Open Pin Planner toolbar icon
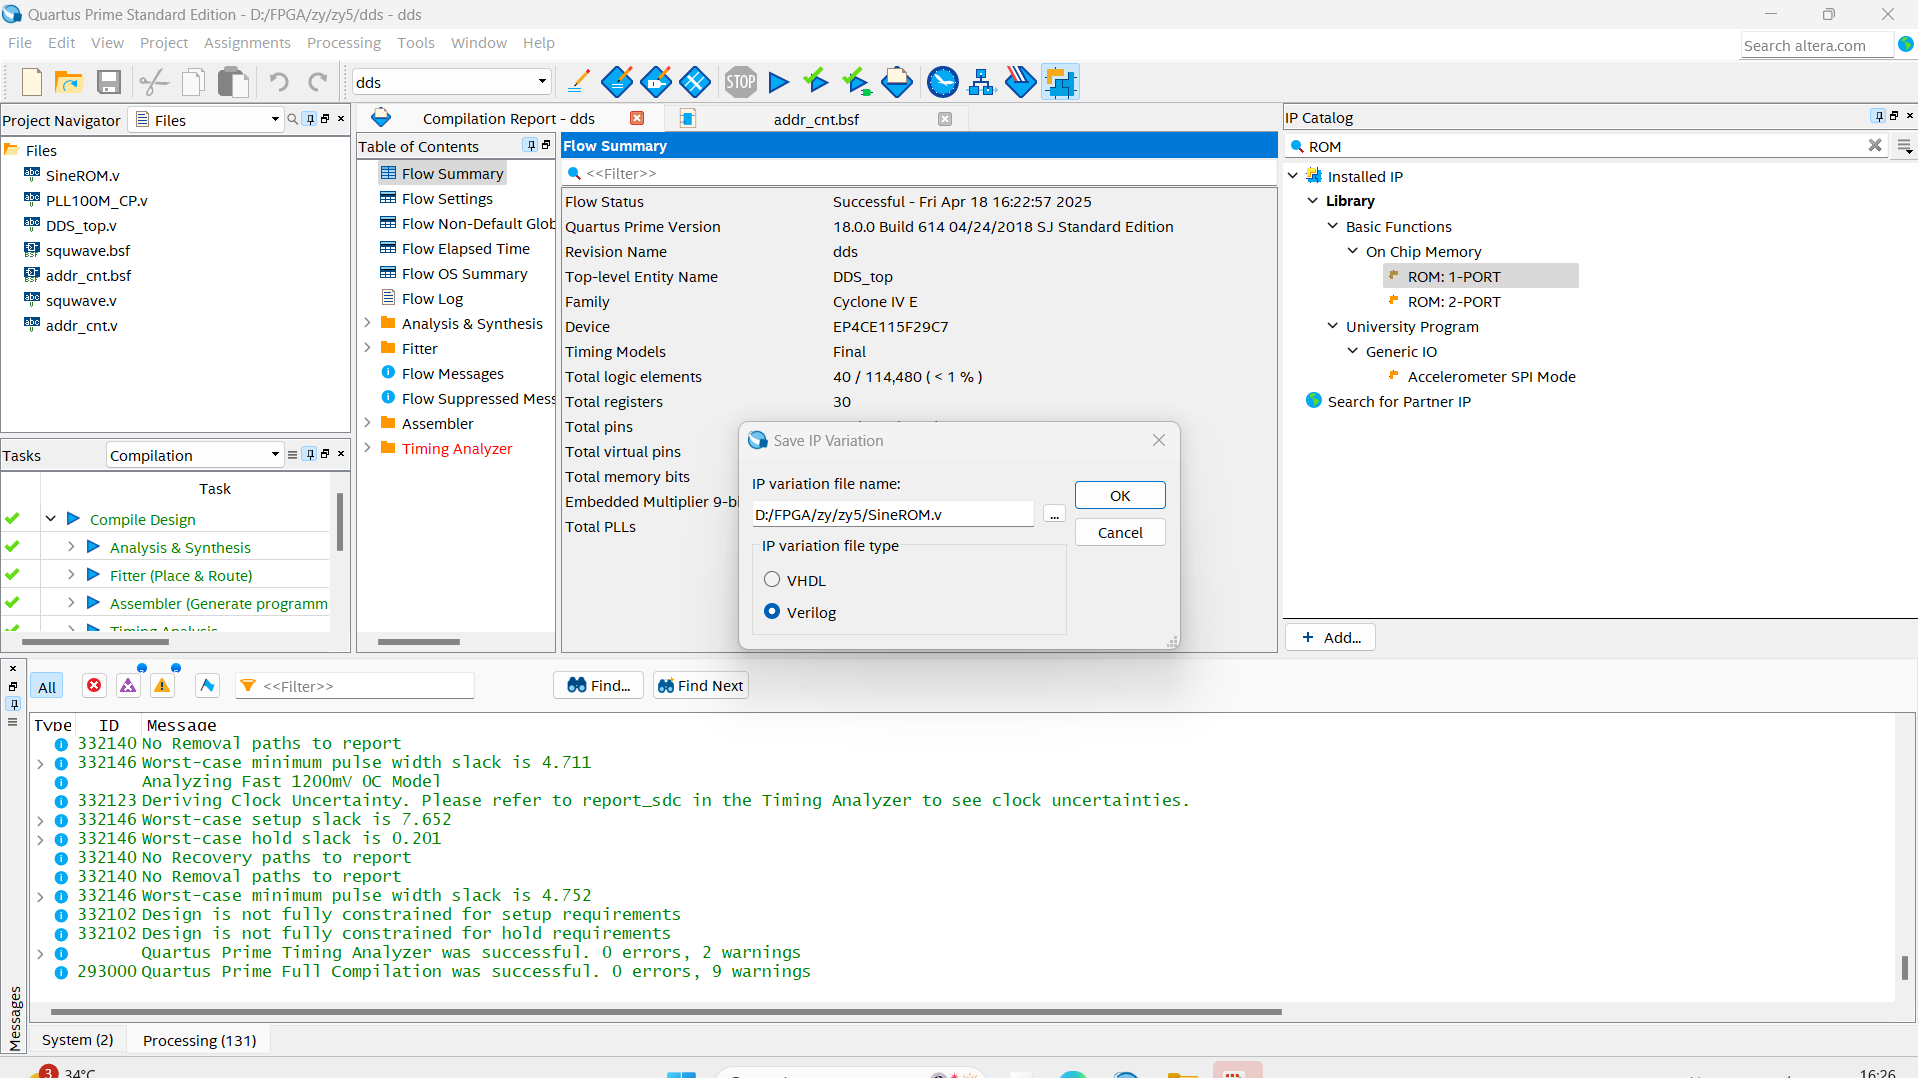 tap(655, 82)
